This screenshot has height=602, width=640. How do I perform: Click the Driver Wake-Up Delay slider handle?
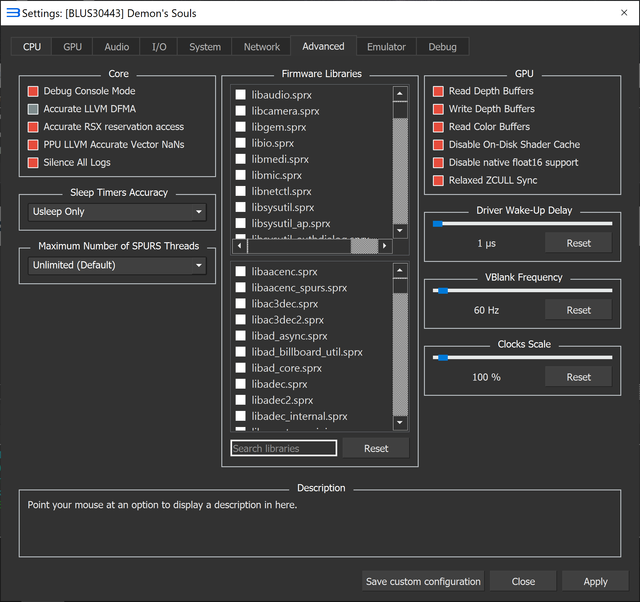pos(438,224)
